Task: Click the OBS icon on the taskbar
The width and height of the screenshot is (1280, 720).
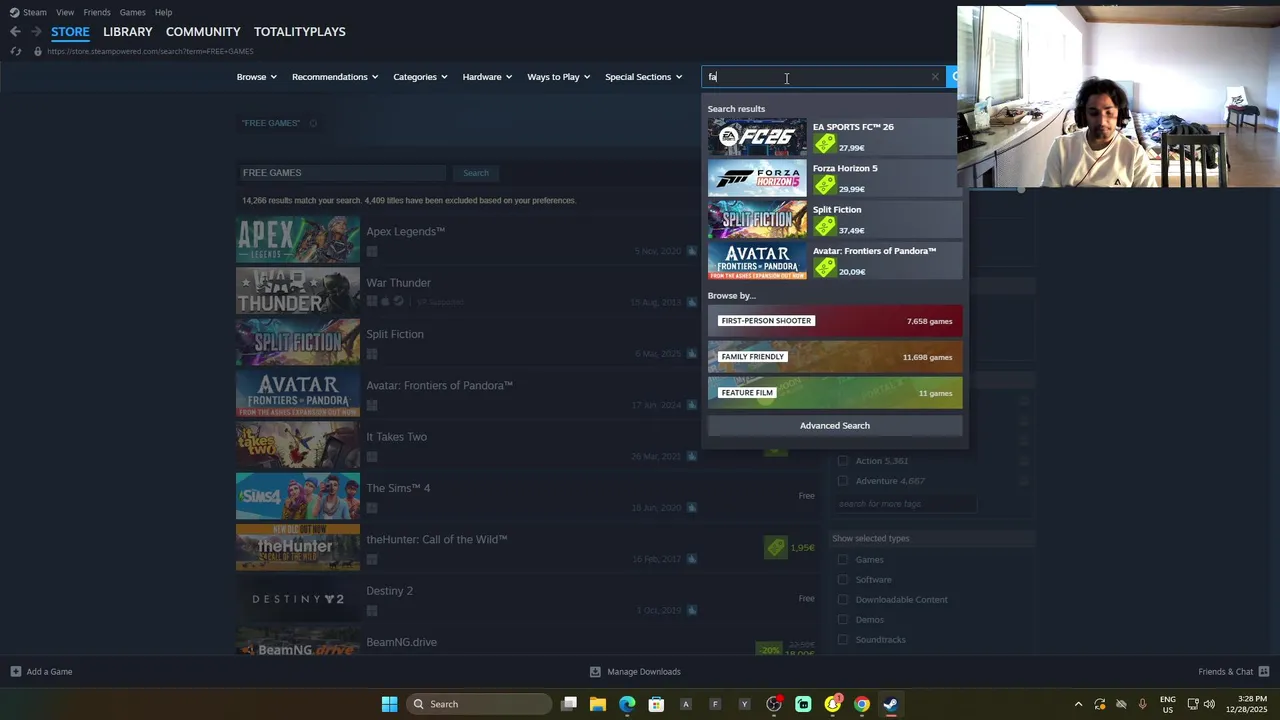Action: [x=774, y=704]
